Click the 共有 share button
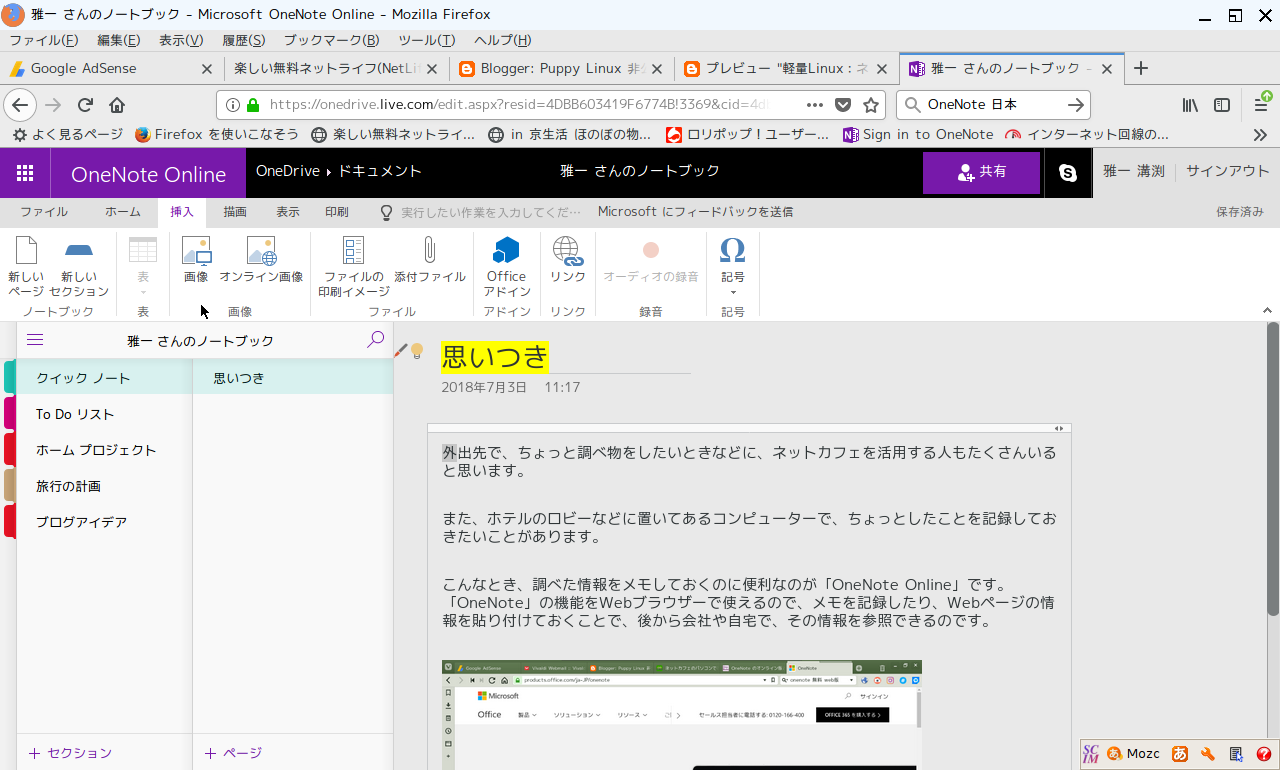This screenshot has width=1280, height=770. click(981, 172)
